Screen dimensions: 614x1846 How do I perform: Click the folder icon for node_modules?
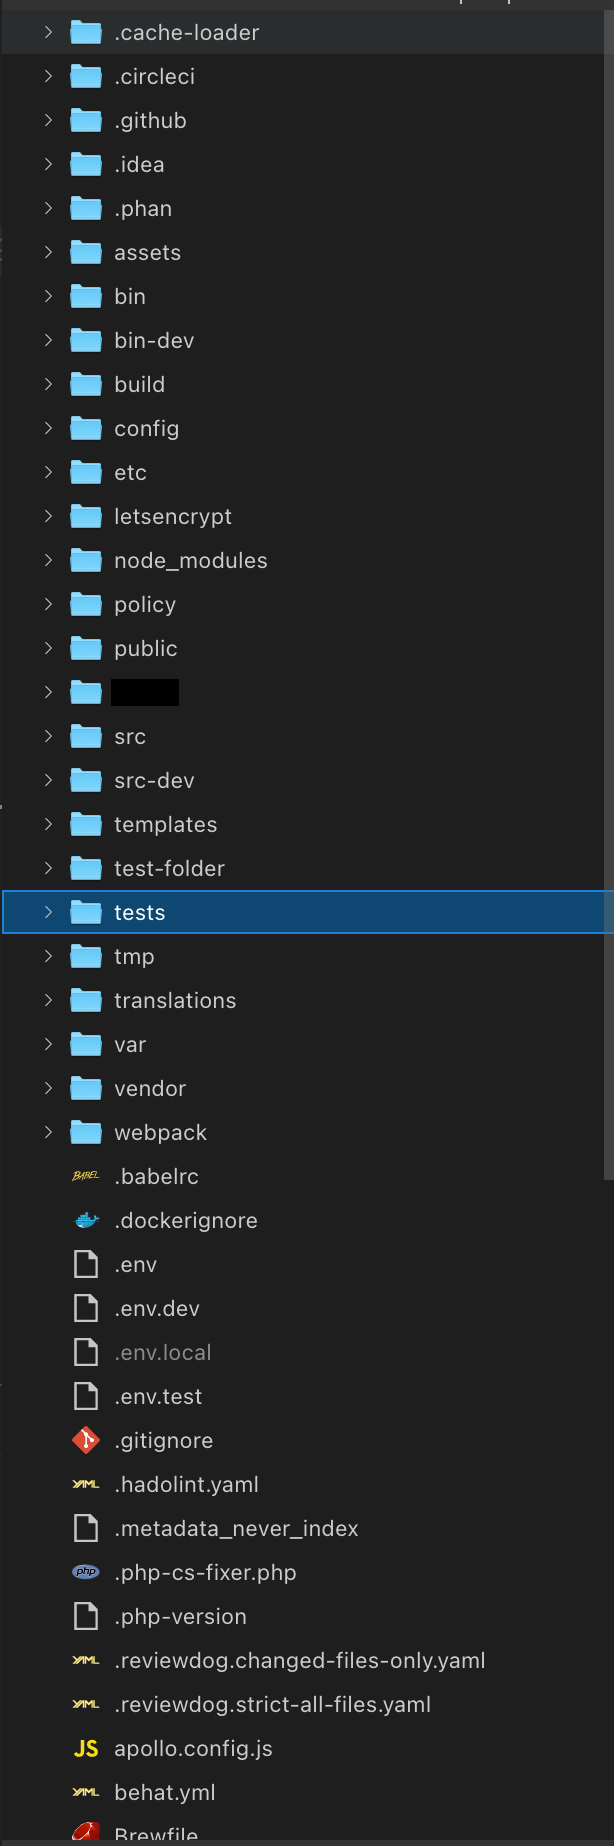coord(86,560)
